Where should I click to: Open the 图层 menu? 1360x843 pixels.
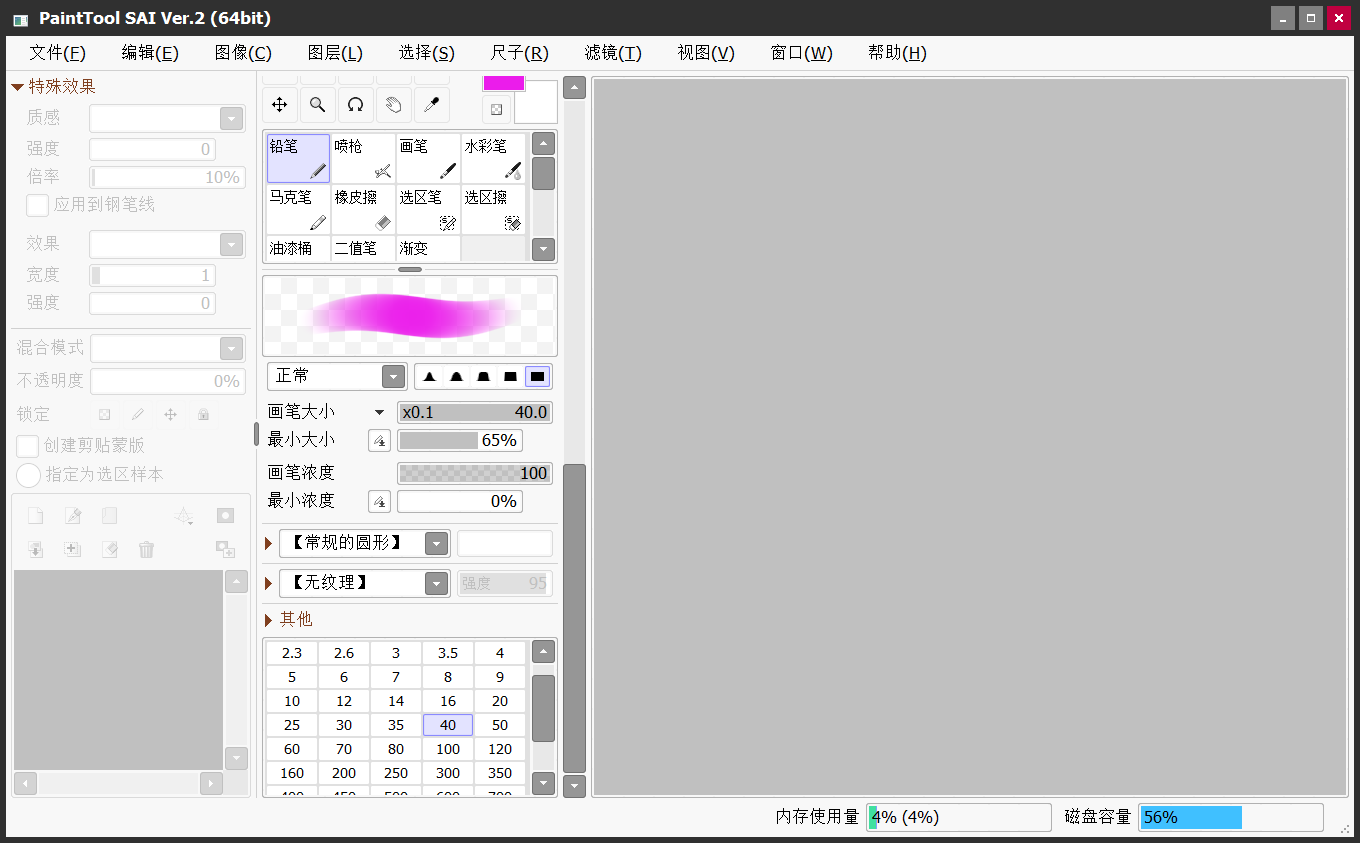point(336,52)
